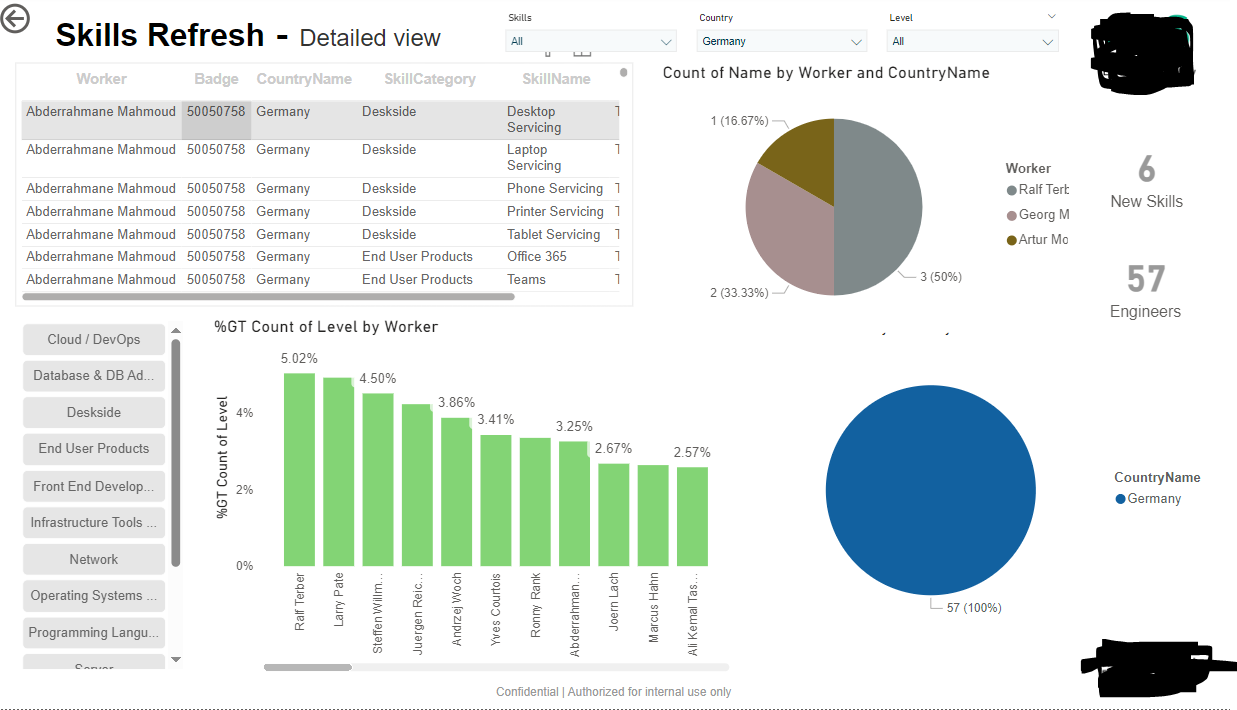Select the Phone Servicing table cell

[555, 188]
